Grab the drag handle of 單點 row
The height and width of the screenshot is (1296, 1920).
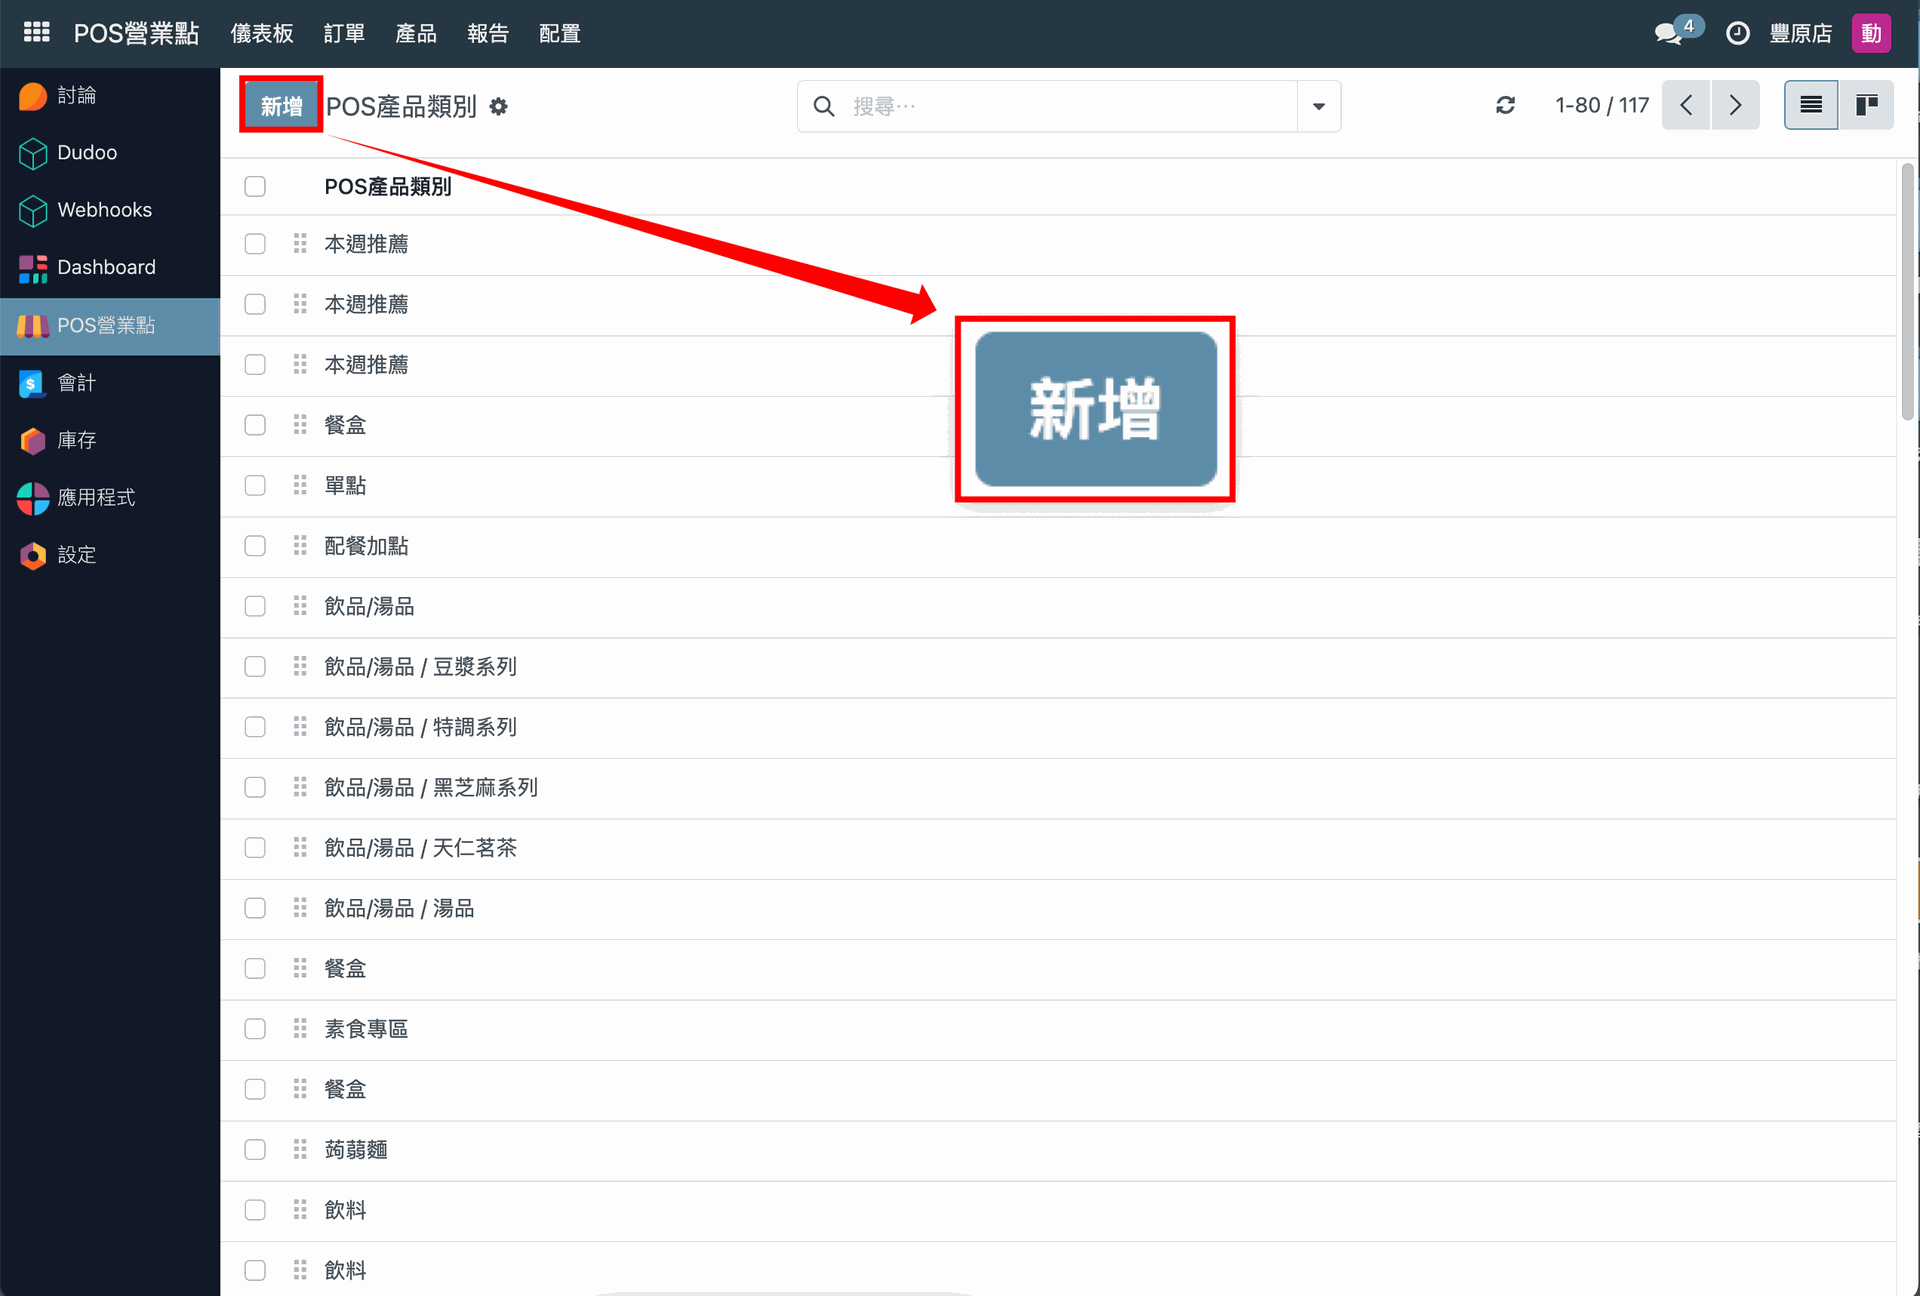[x=300, y=485]
